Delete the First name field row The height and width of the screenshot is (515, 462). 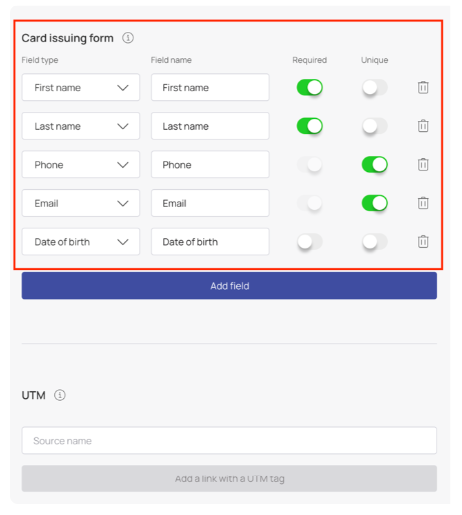[x=423, y=87]
